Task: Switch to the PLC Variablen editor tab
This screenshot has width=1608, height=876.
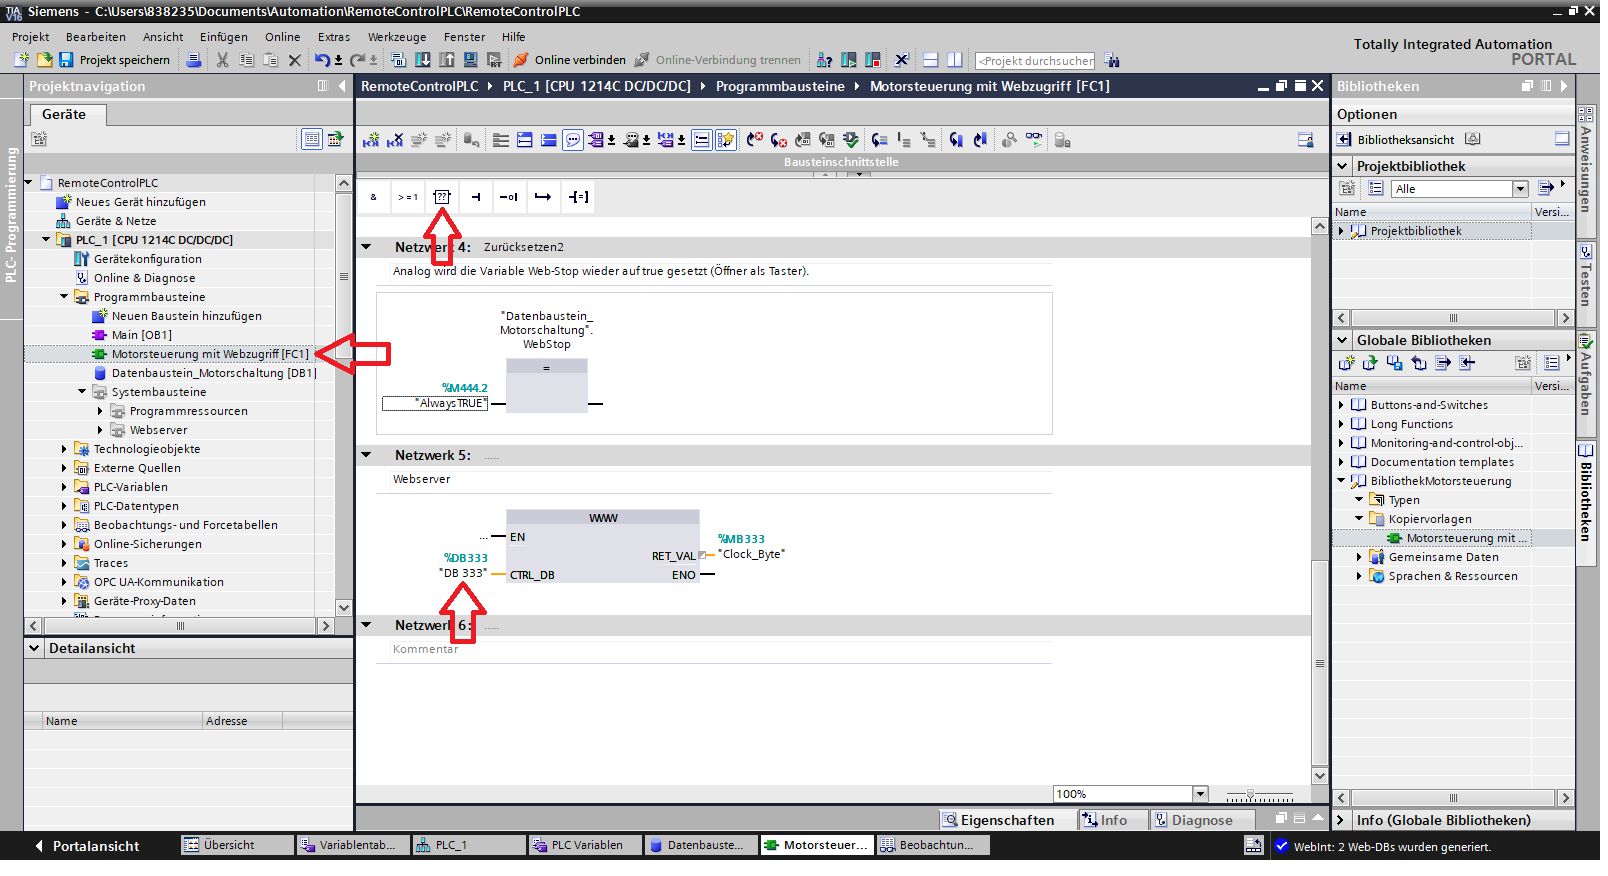Action: pyautogui.click(x=585, y=845)
